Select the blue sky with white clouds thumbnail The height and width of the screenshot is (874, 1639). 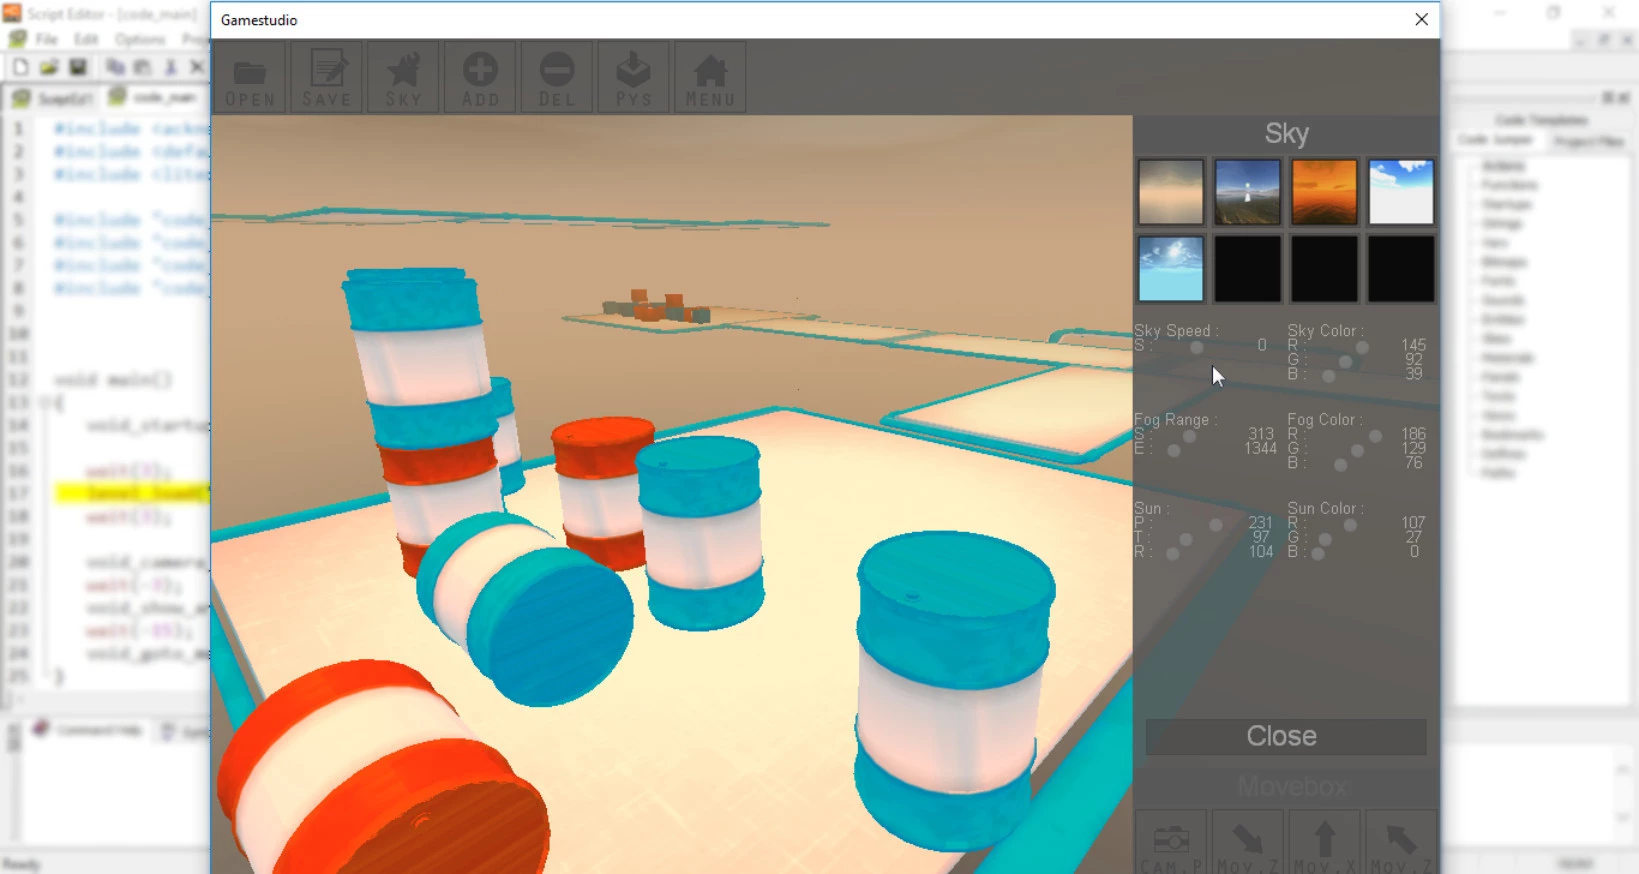[x=1401, y=192]
